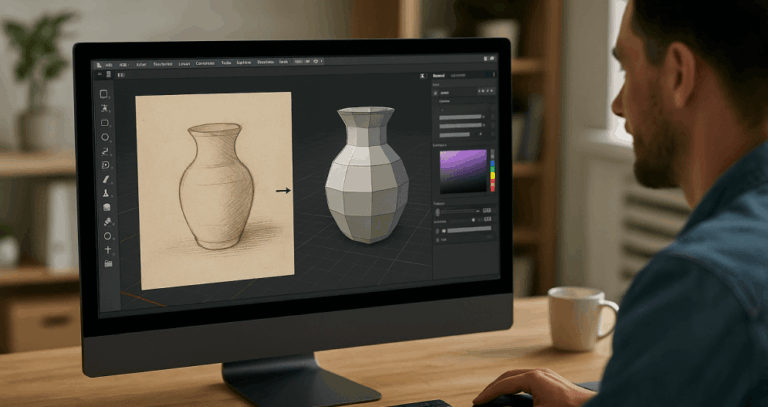Expand the section header below the object name row
The height and width of the screenshot is (407, 768).
[x=443, y=101]
